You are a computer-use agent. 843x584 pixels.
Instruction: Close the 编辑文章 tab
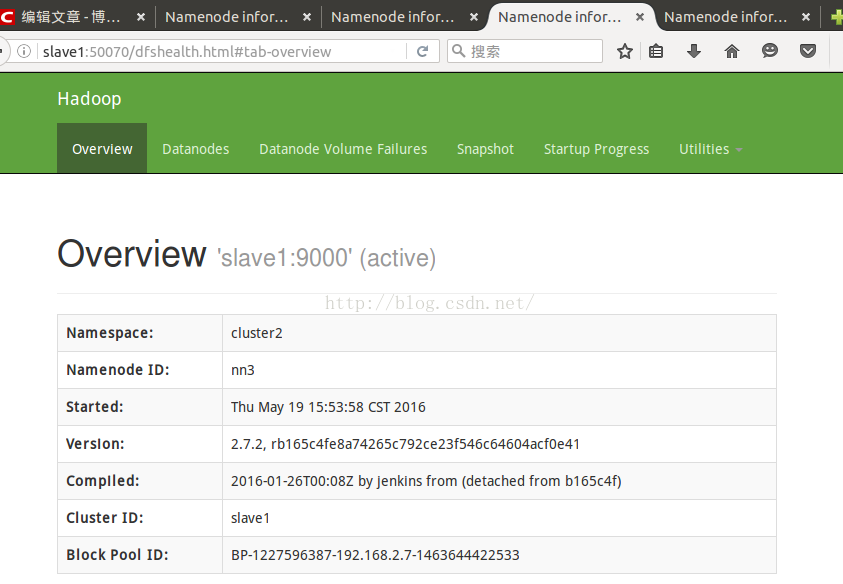point(141,17)
